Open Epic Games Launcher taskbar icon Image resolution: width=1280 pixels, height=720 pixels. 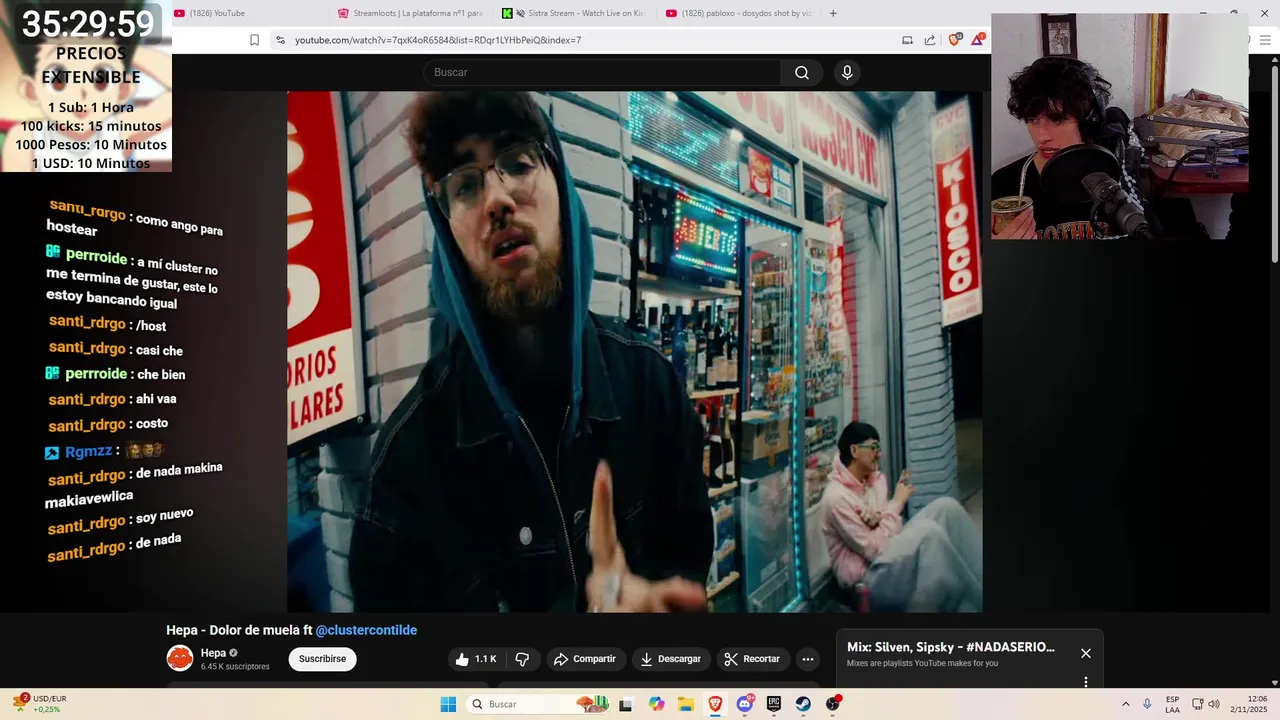point(774,704)
